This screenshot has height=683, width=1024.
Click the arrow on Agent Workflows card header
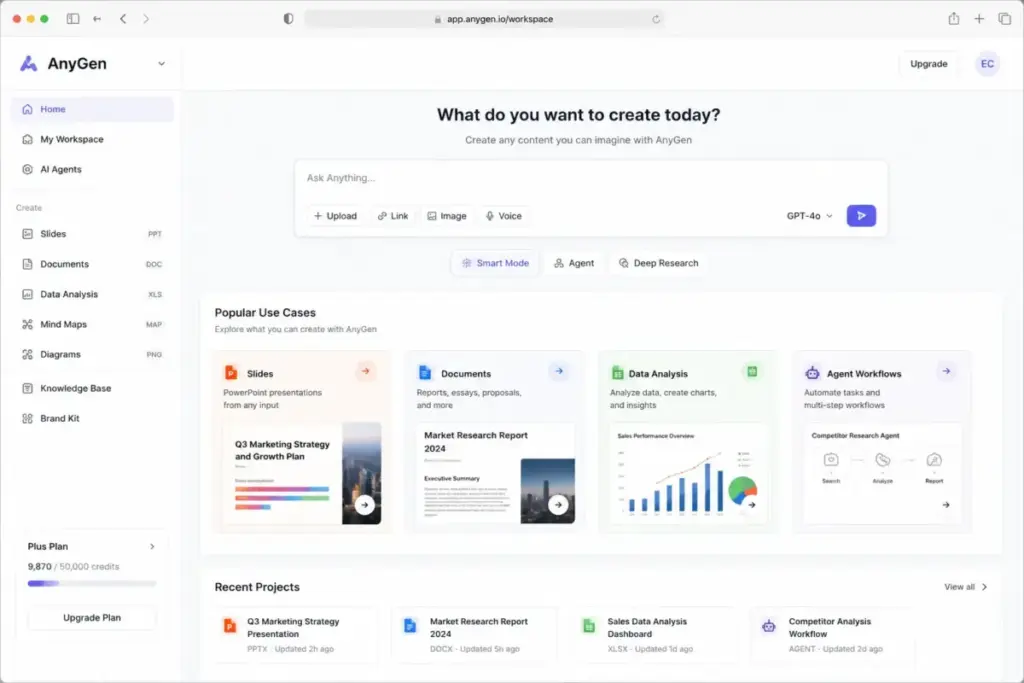point(946,371)
